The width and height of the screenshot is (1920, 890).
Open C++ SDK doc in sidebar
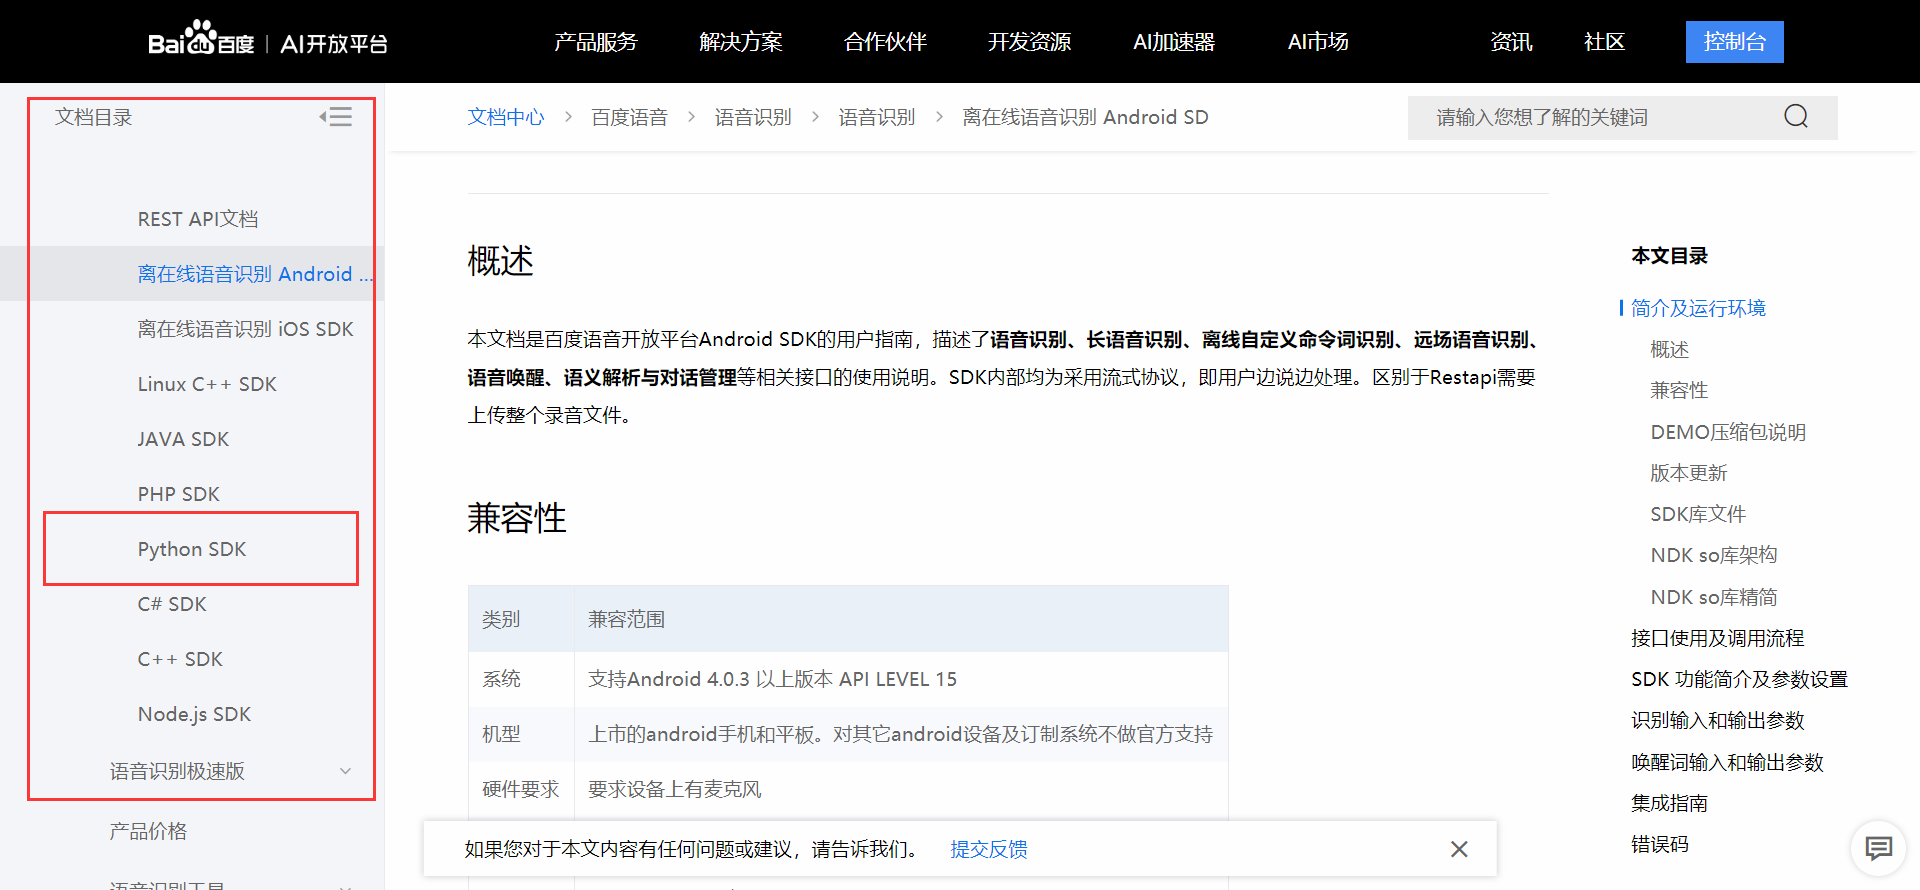click(180, 659)
